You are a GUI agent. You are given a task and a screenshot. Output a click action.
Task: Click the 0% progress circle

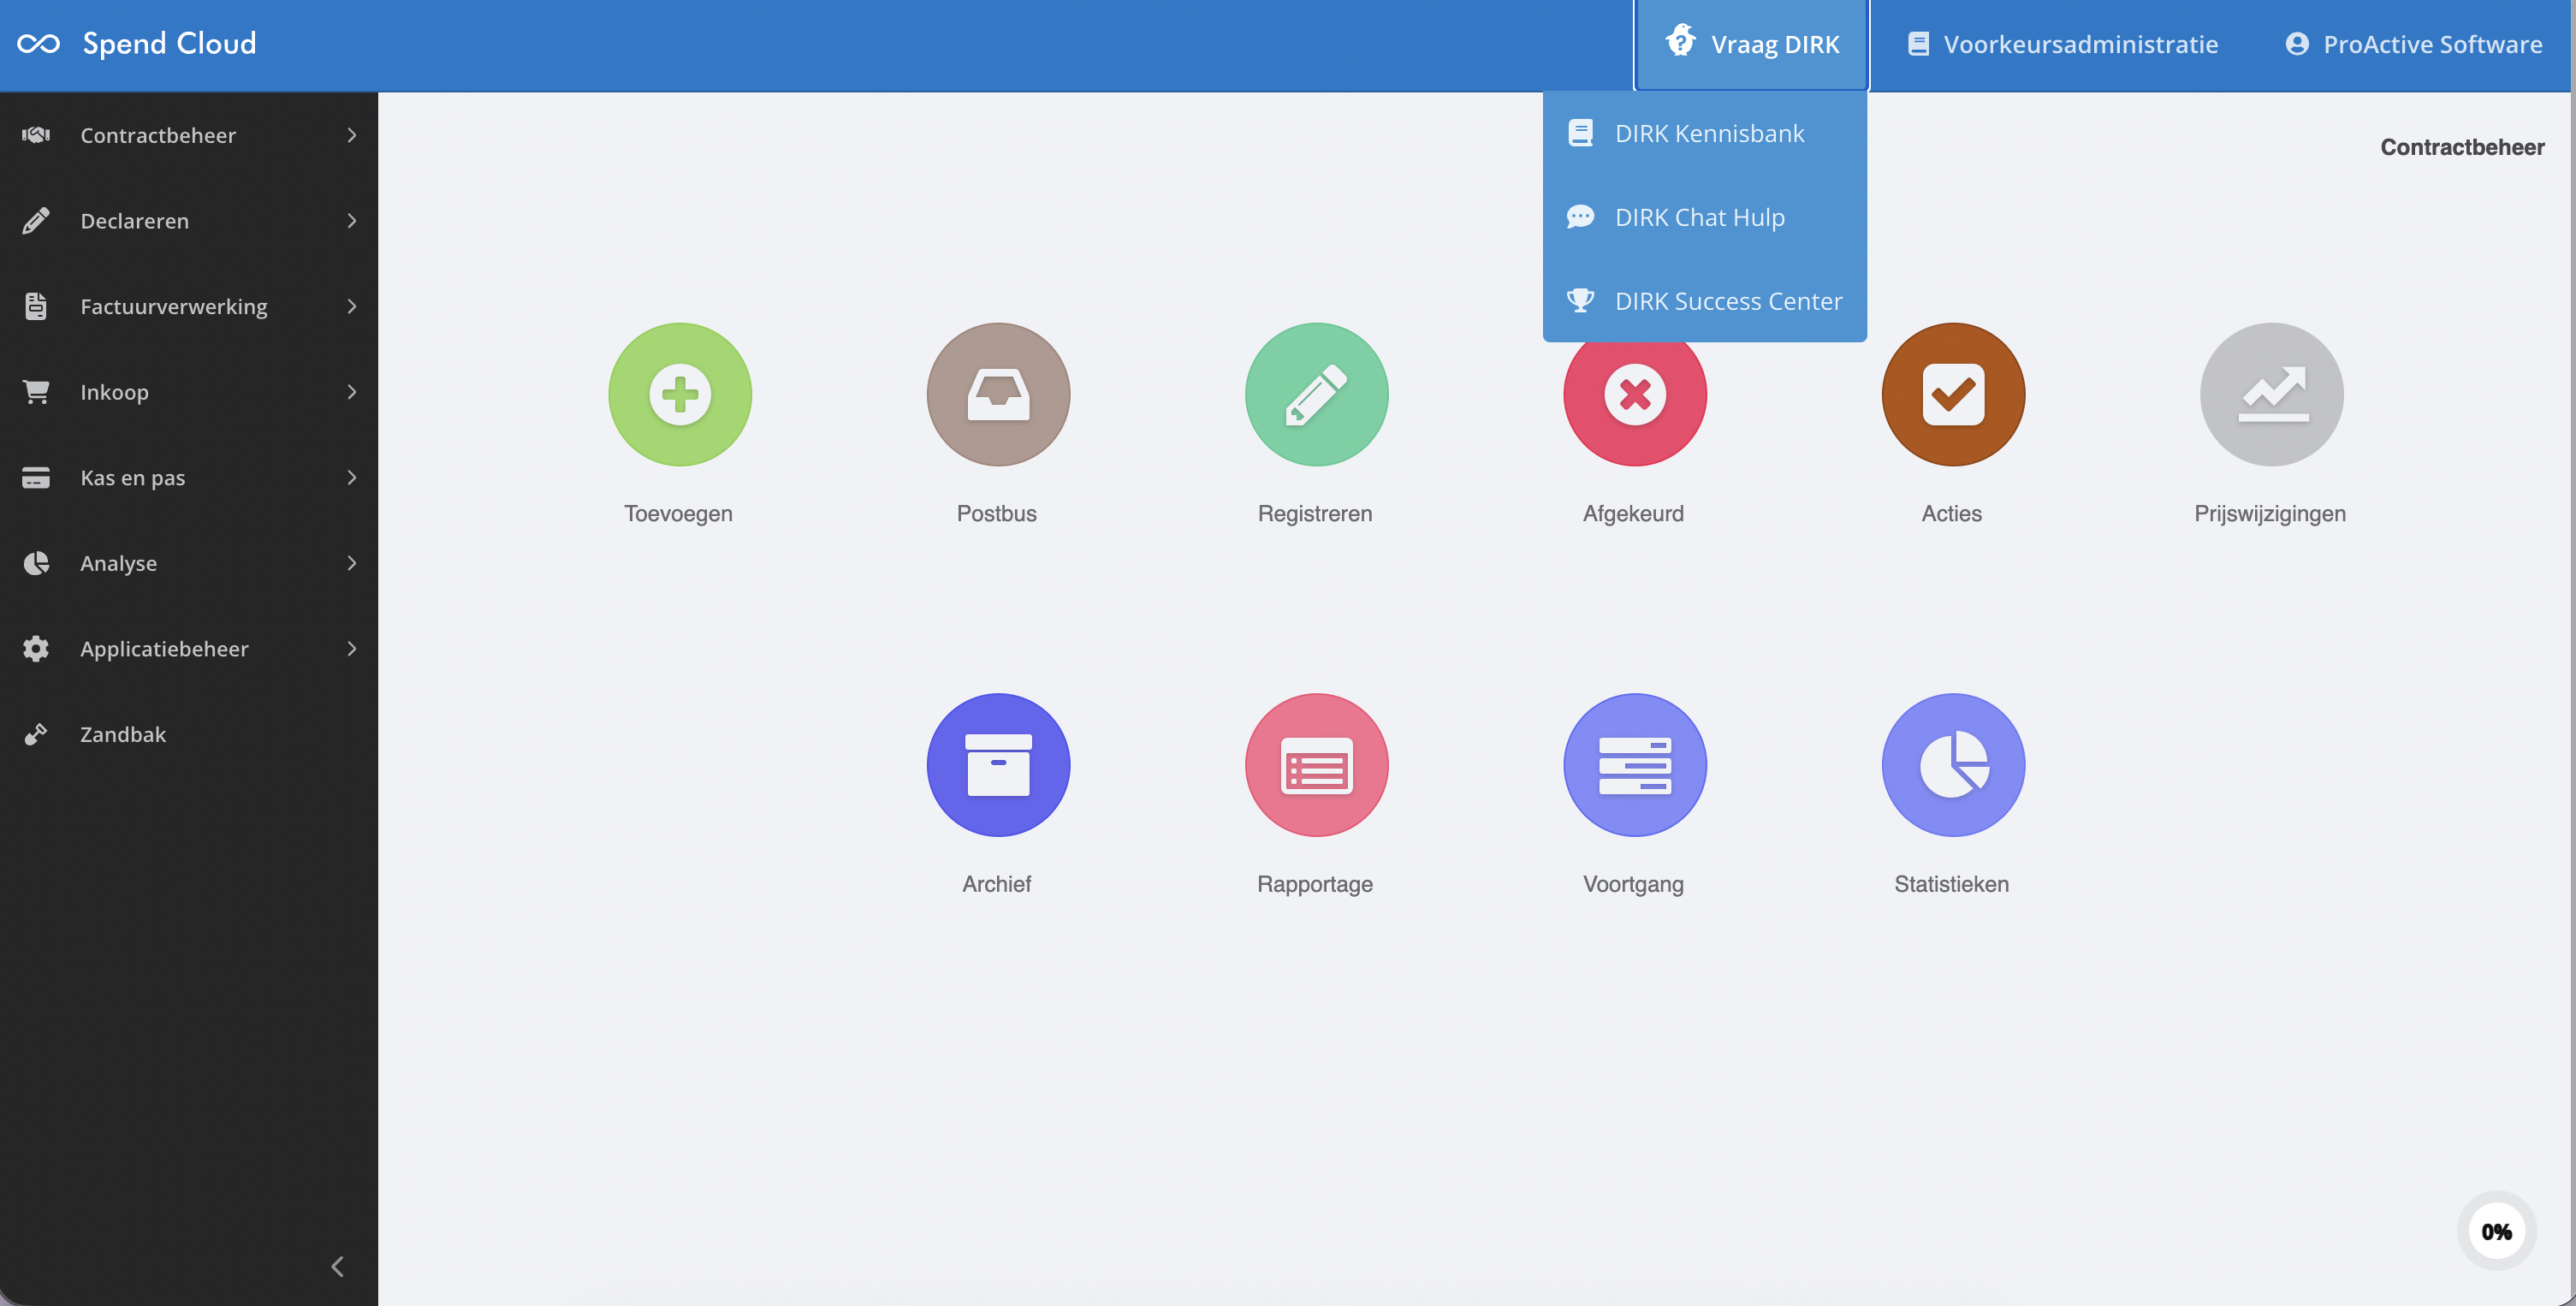2496,1231
